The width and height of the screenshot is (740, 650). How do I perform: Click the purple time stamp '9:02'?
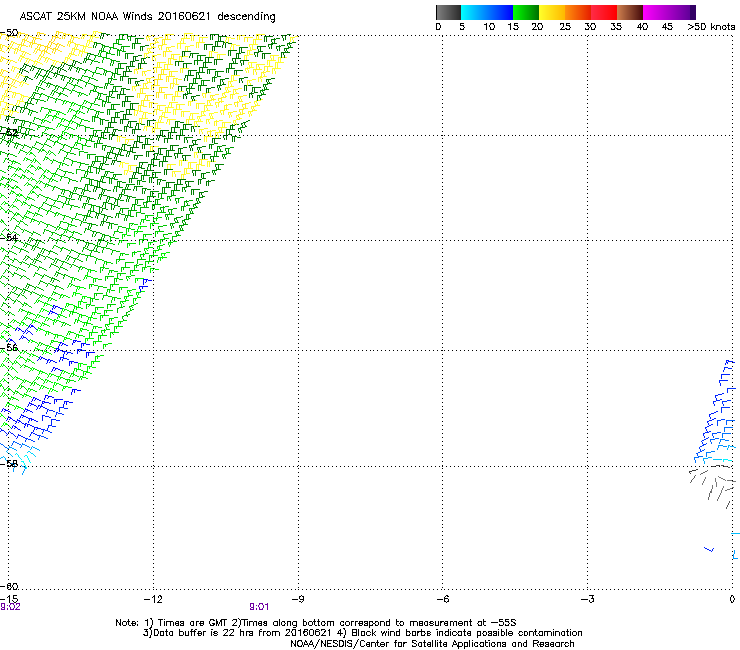(10, 607)
